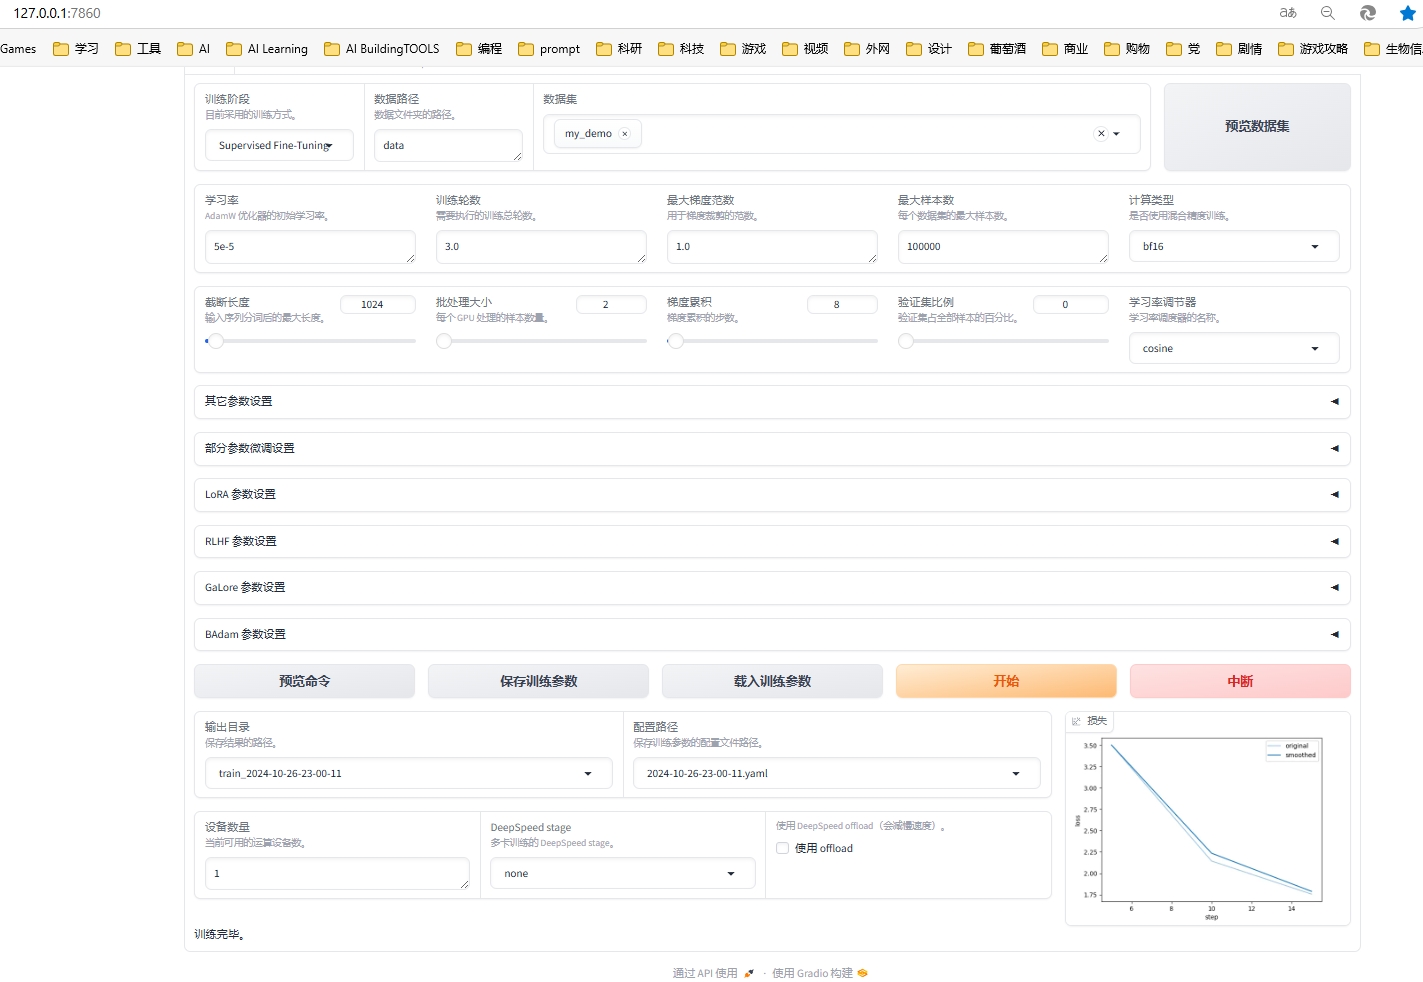Click the browser zoom magnifier icon
1423x982 pixels.
pyautogui.click(x=1327, y=13)
